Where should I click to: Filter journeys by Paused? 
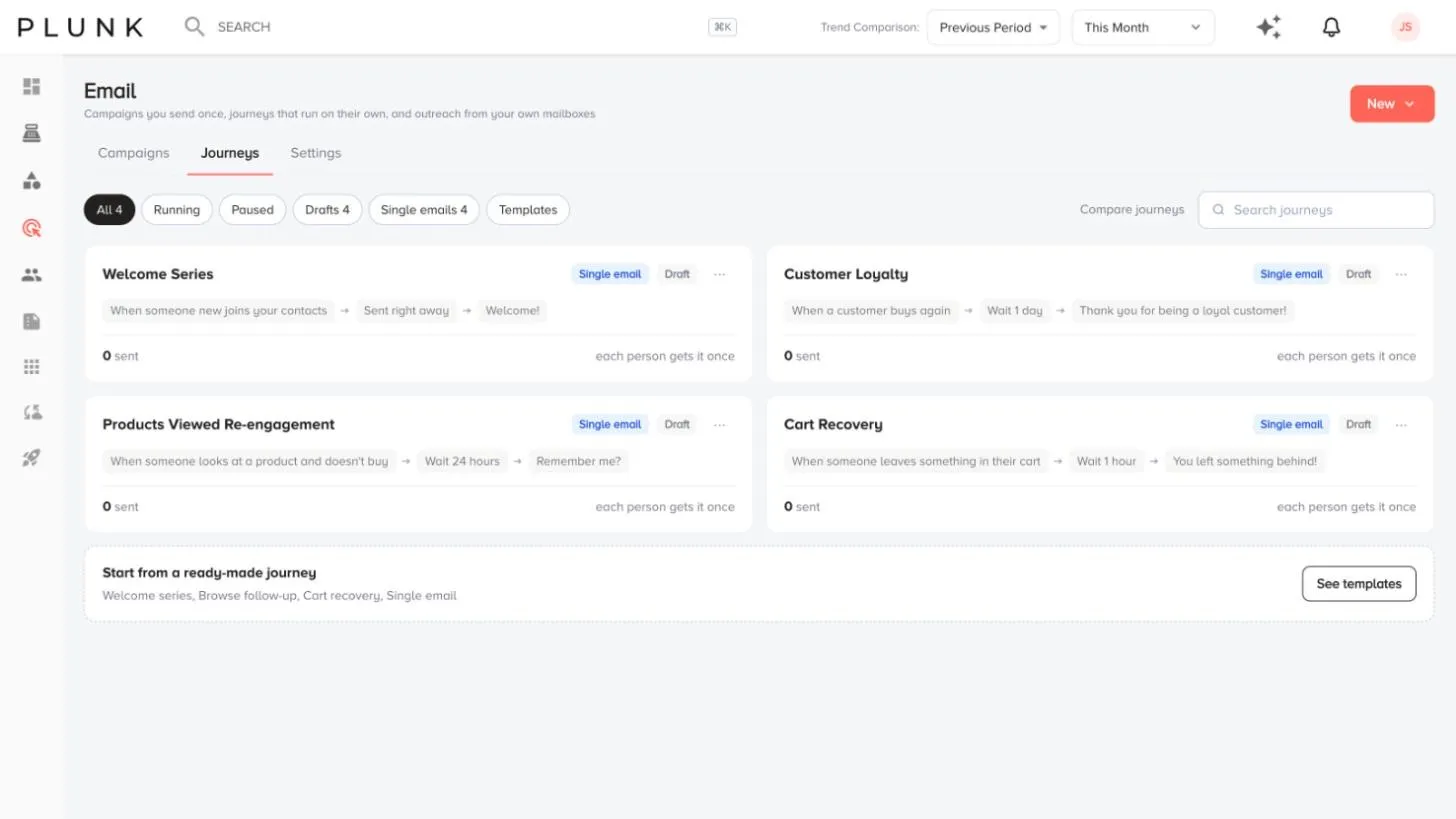[253, 210]
